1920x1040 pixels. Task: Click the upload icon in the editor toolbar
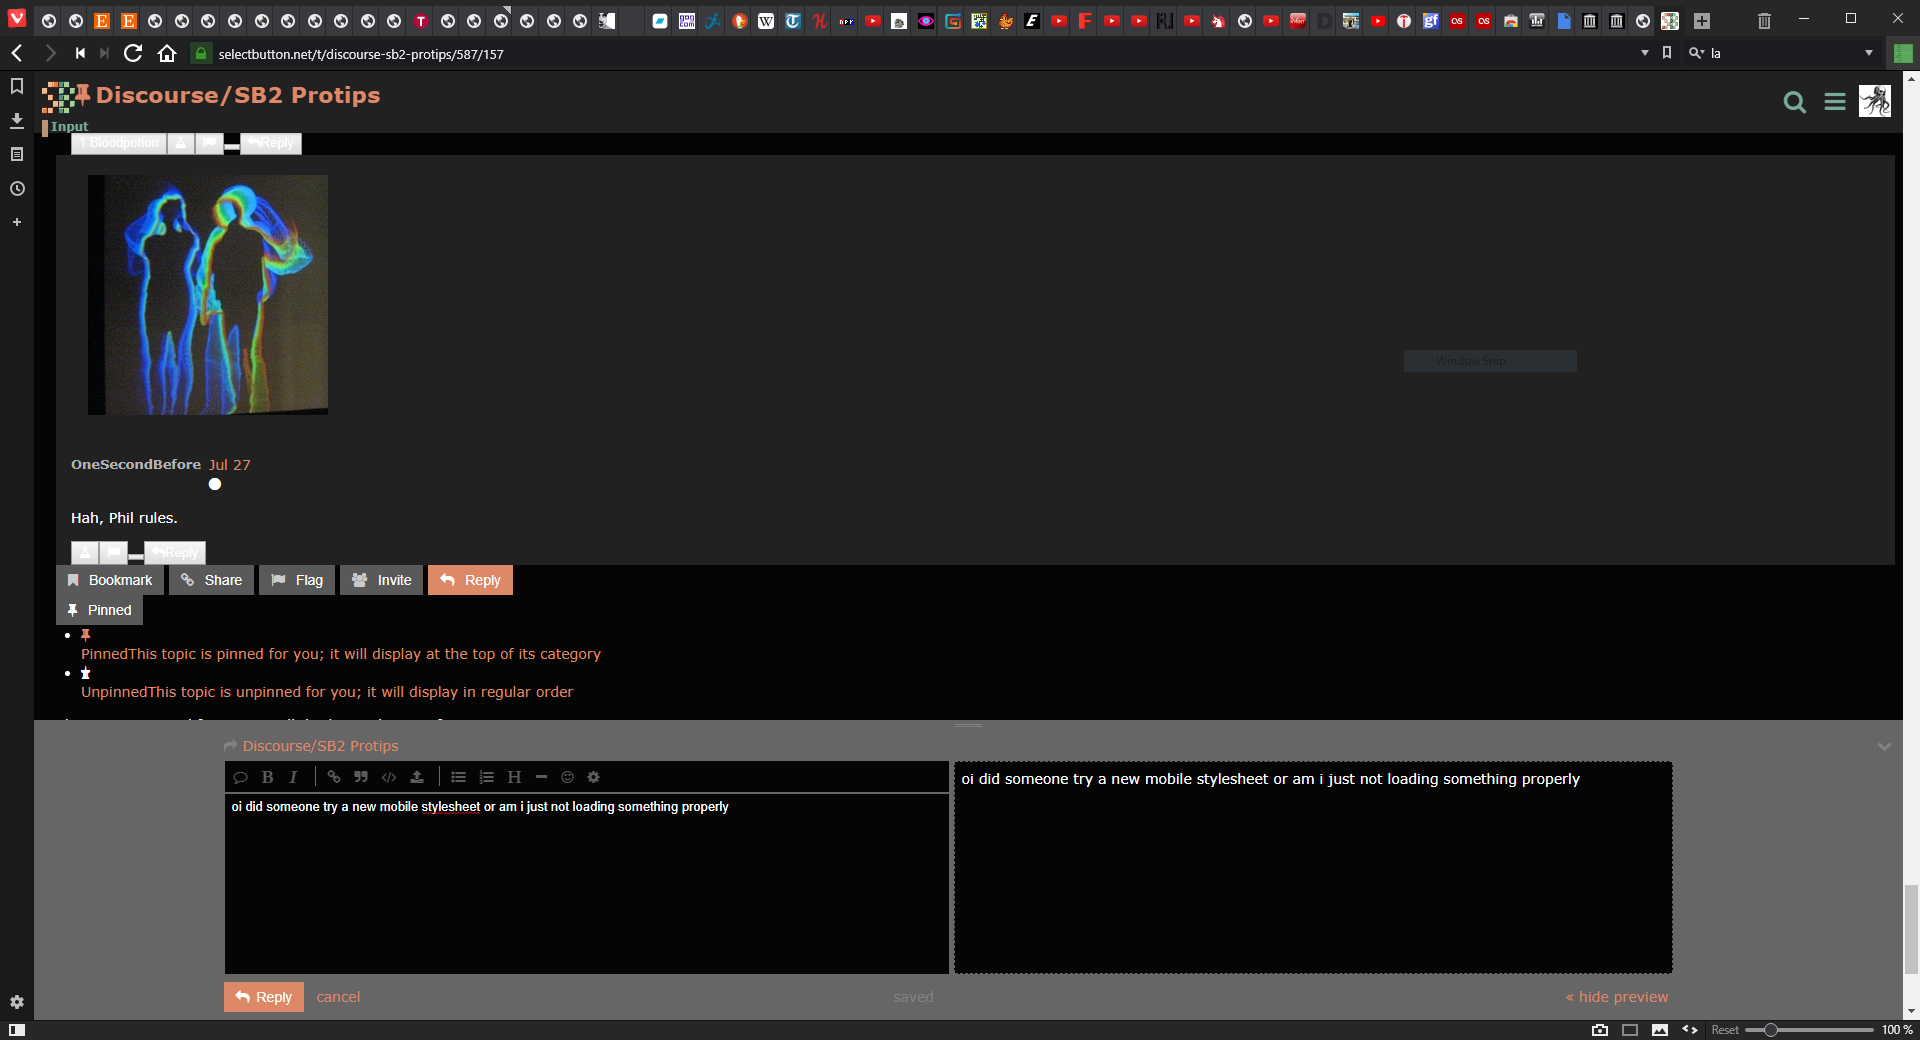(x=417, y=777)
